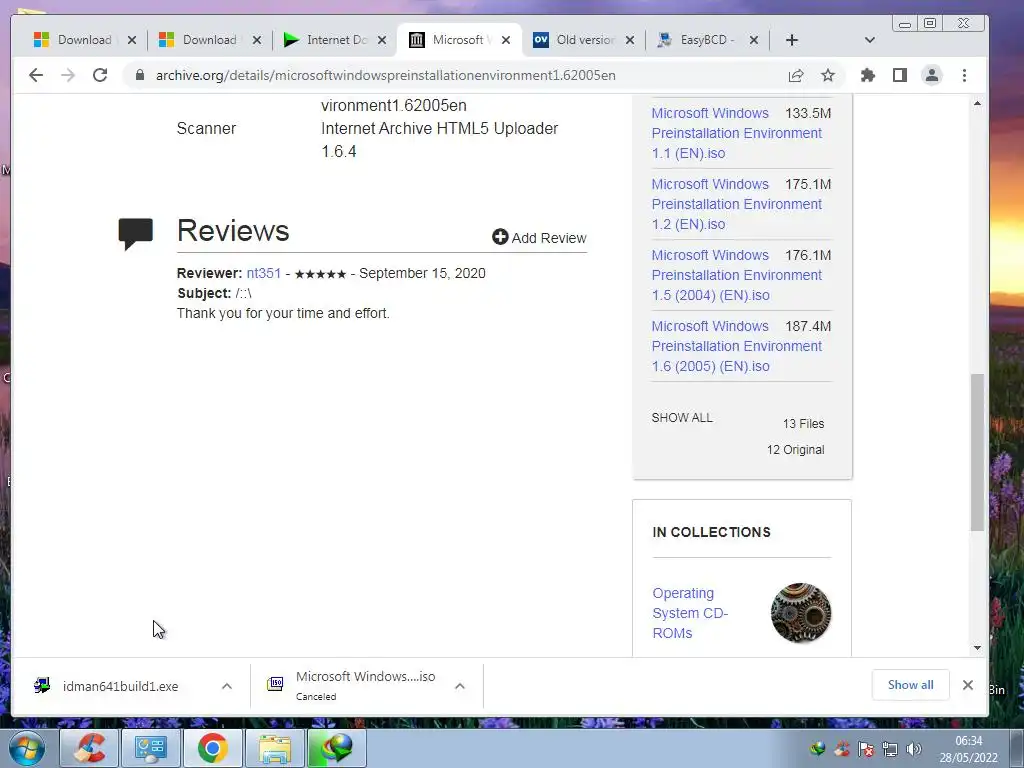Click the canceled Microsoft Windows iso download
Screen dimensions: 1024x768
click(353, 686)
